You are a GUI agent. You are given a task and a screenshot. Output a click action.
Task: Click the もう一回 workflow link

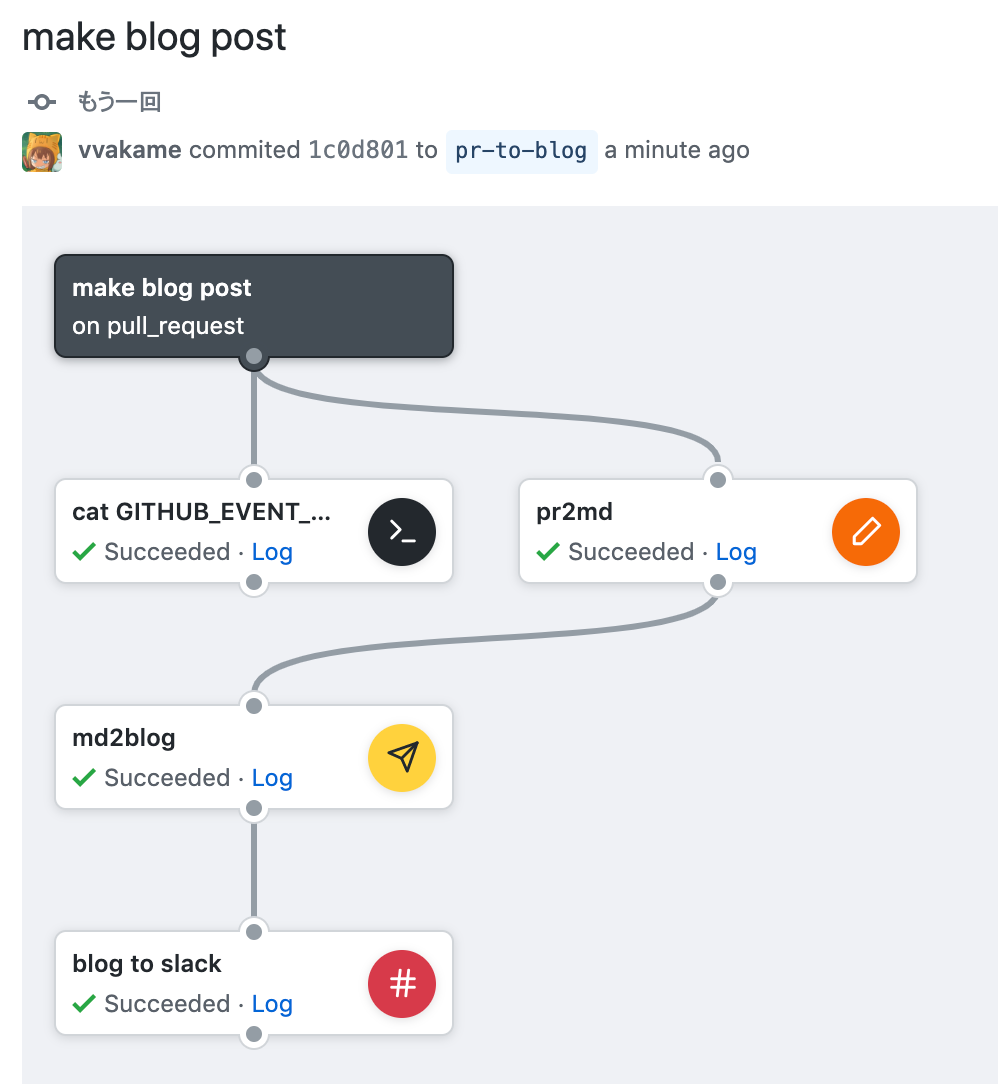click(x=120, y=101)
